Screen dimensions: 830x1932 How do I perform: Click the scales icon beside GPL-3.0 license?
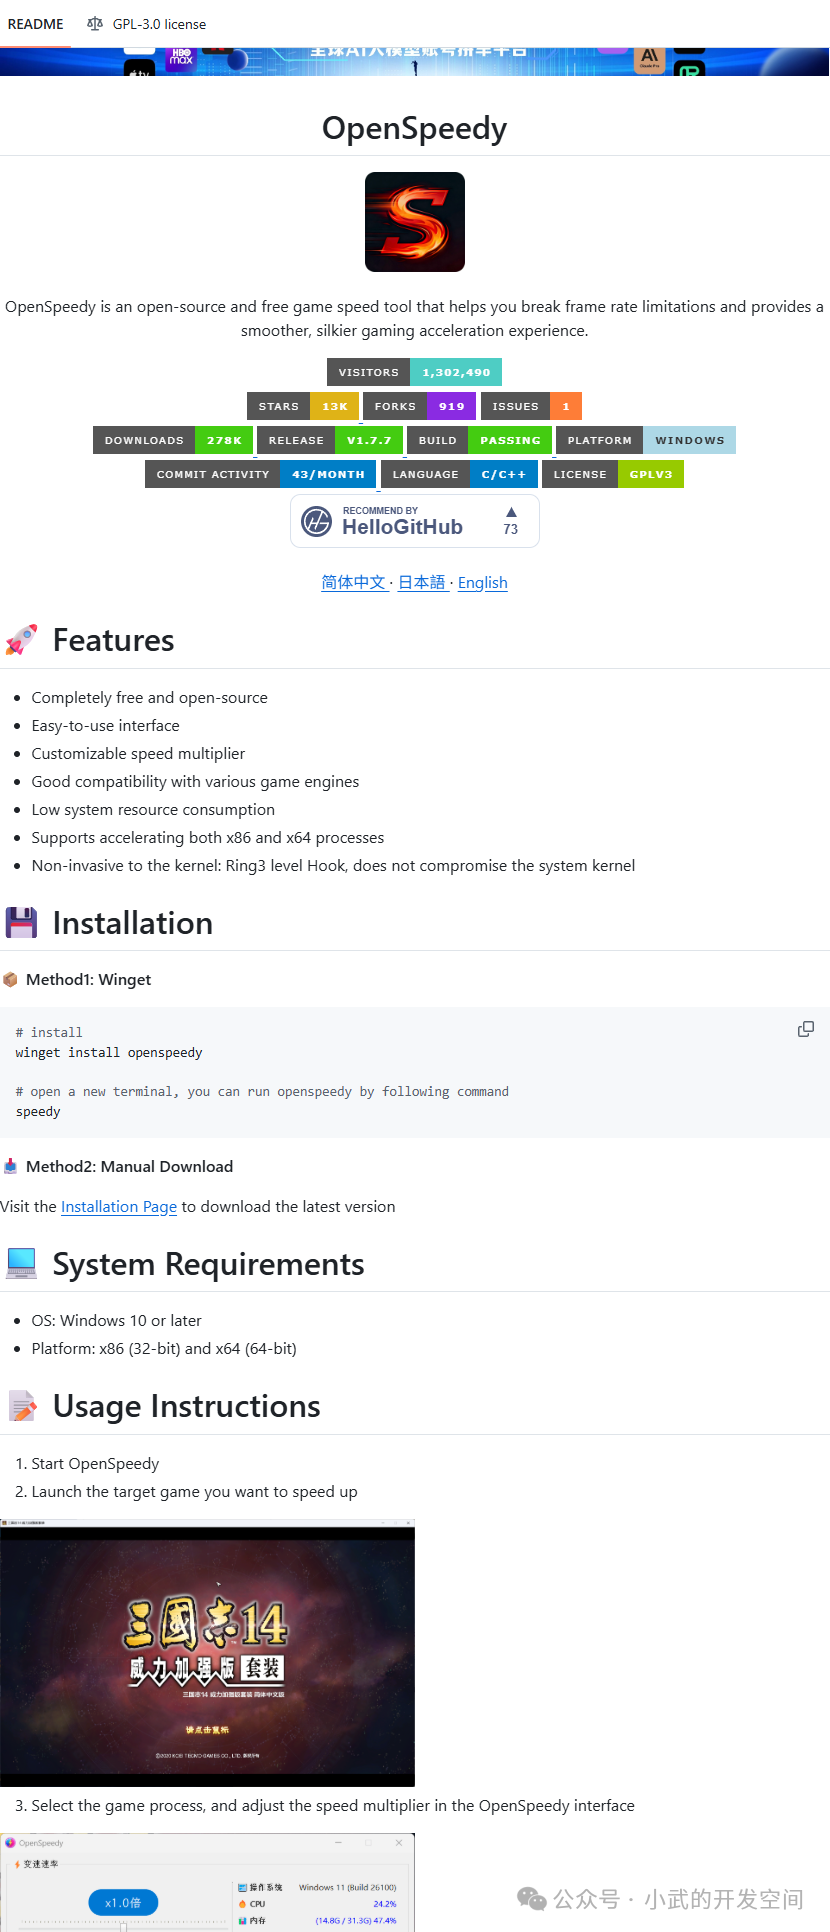(x=95, y=24)
